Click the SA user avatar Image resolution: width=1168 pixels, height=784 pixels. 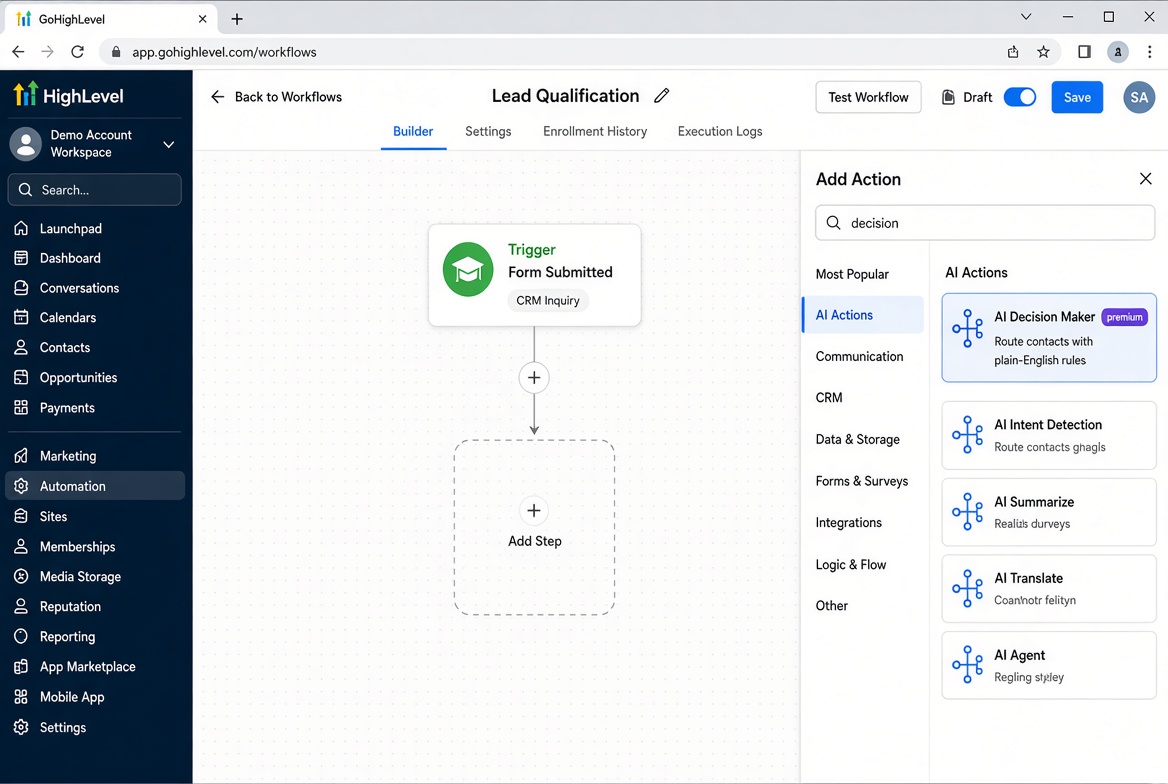pyautogui.click(x=1139, y=98)
